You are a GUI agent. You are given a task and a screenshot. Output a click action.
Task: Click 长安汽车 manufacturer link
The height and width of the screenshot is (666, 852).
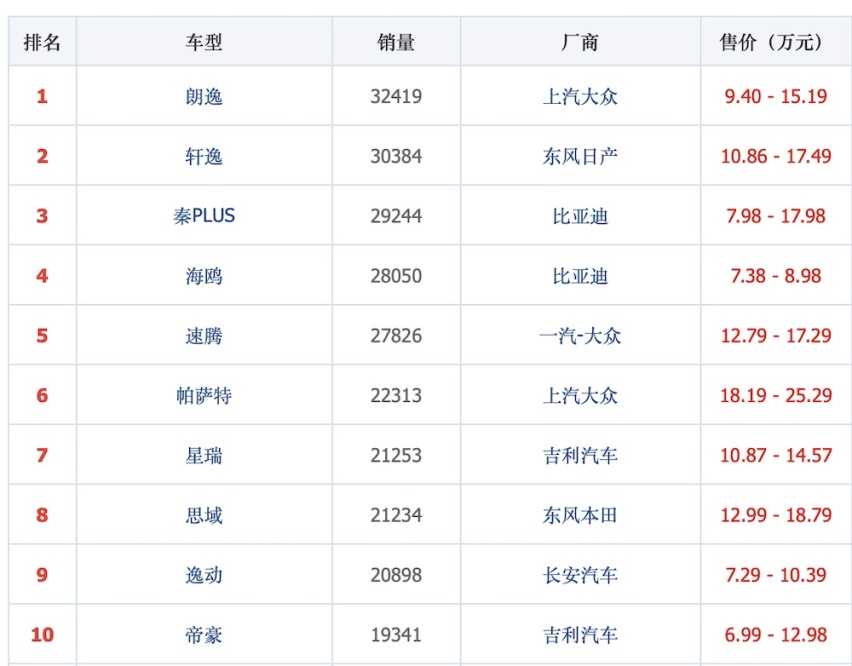[x=580, y=575]
